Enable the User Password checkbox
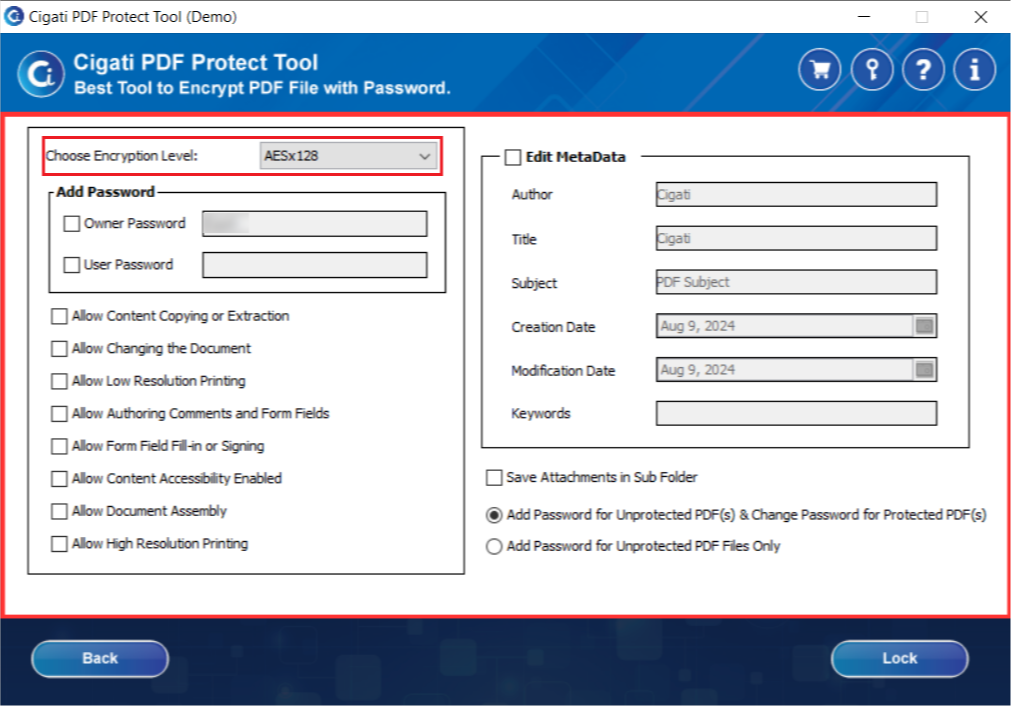Viewport: 1011px width, 706px height. point(72,265)
